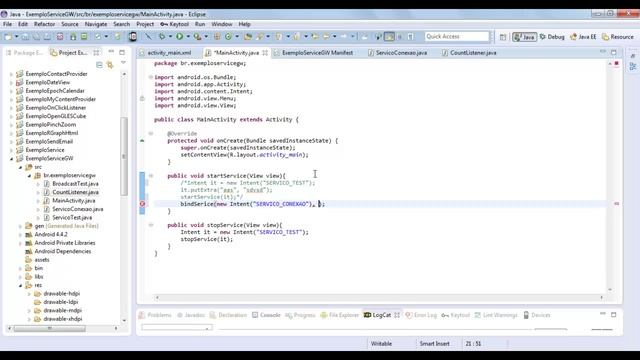Click the Debug bug icon in toolbar
Screen dimensions: 640x360
162,37
